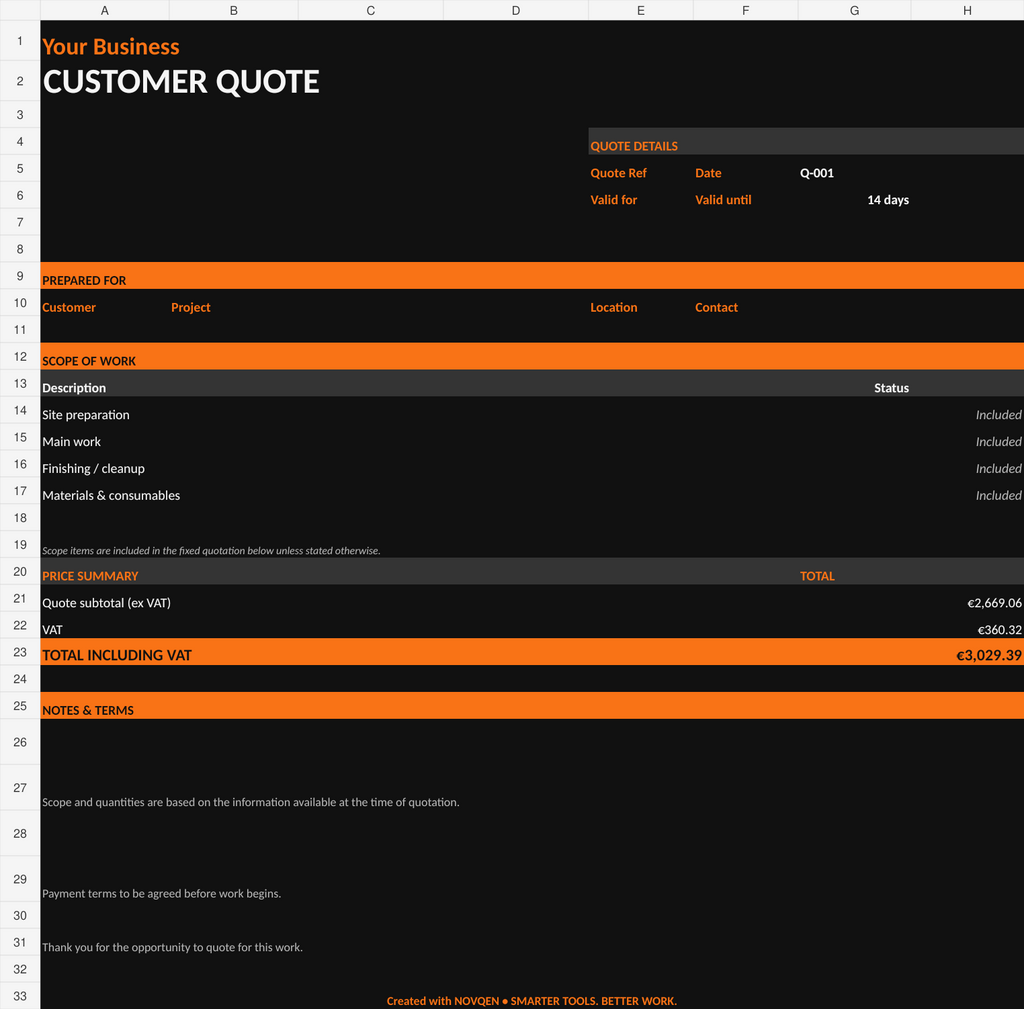Click the 'Thank you for the opportunity' line
This screenshot has height=1009, width=1024.
coord(172,947)
